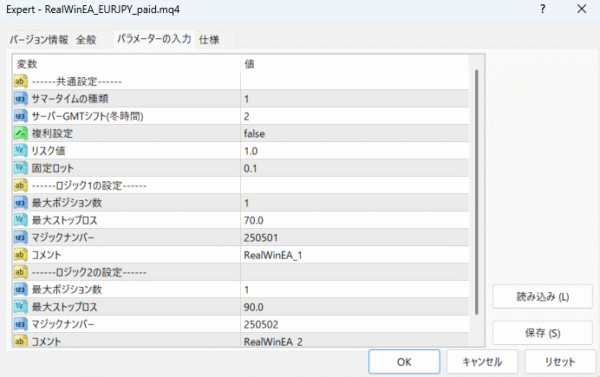The width and height of the screenshot is (600, 377).
Task: Open the バージョン情報 tab
Action: [x=39, y=39]
